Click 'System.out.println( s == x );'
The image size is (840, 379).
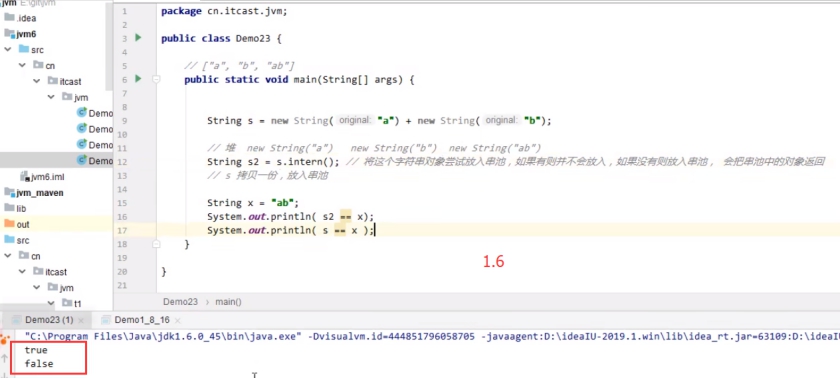(291, 231)
